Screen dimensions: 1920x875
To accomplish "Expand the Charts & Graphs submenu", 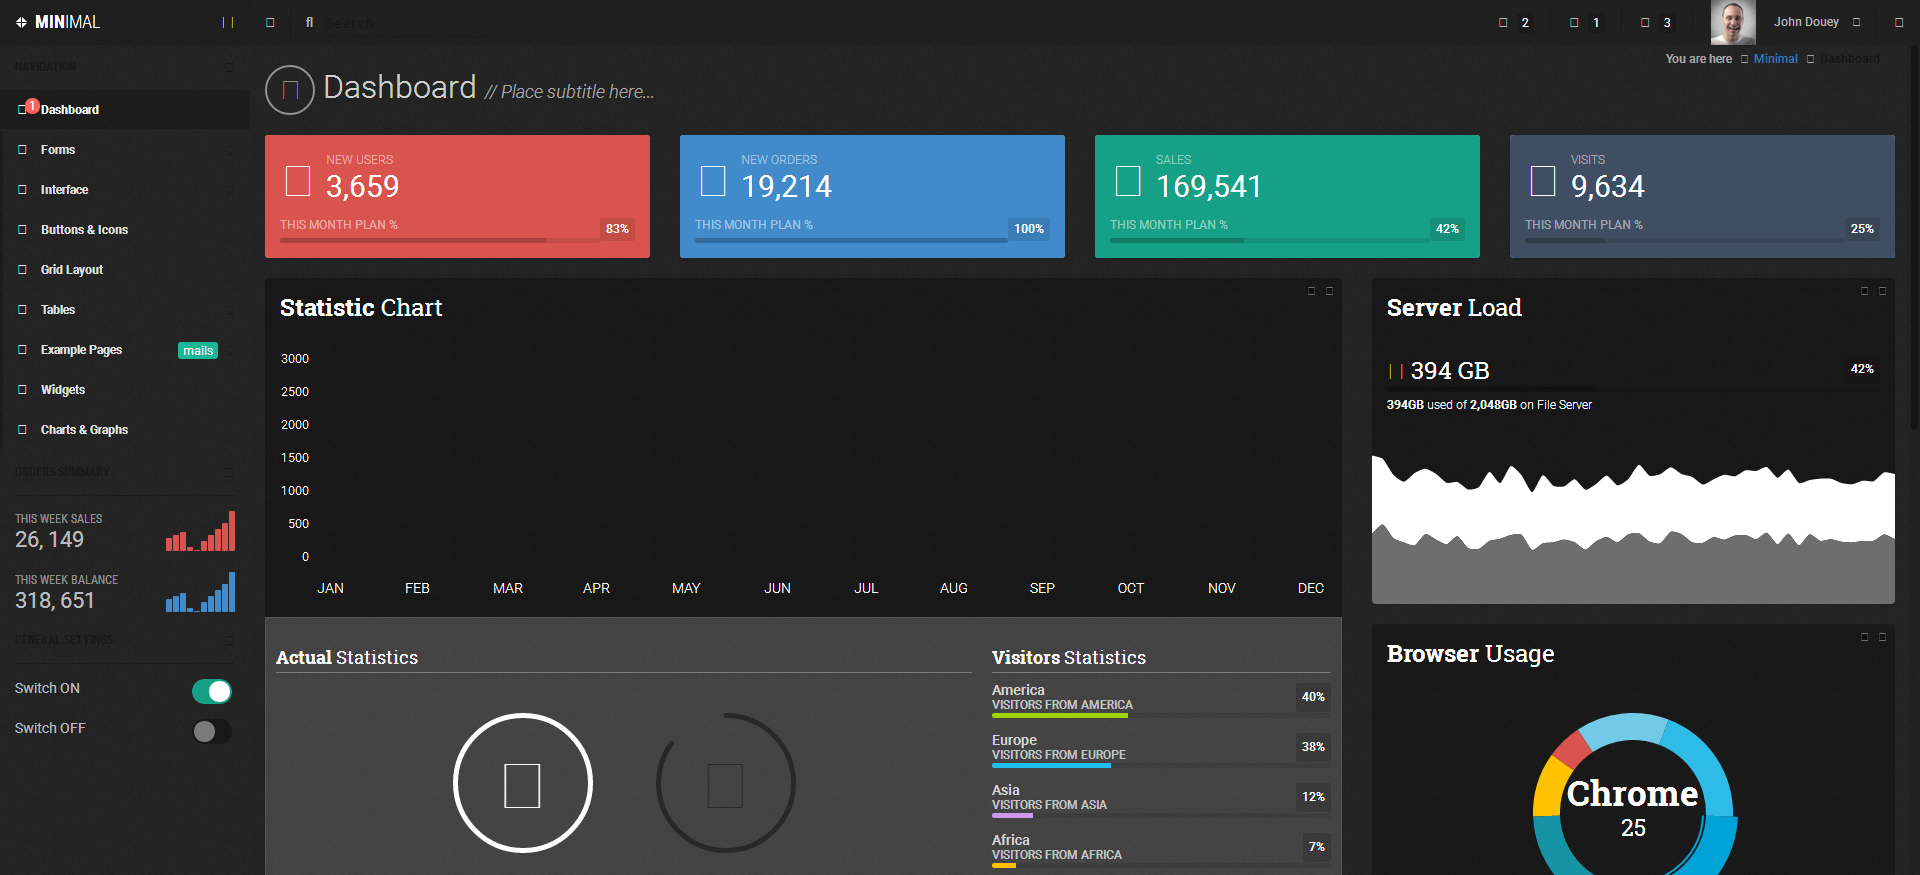I will click(84, 430).
